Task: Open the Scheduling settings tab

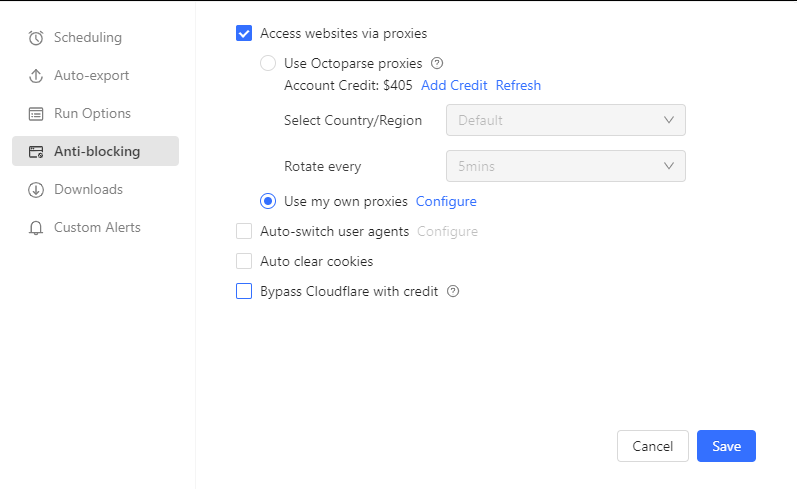Action: (x=88, y=38)
